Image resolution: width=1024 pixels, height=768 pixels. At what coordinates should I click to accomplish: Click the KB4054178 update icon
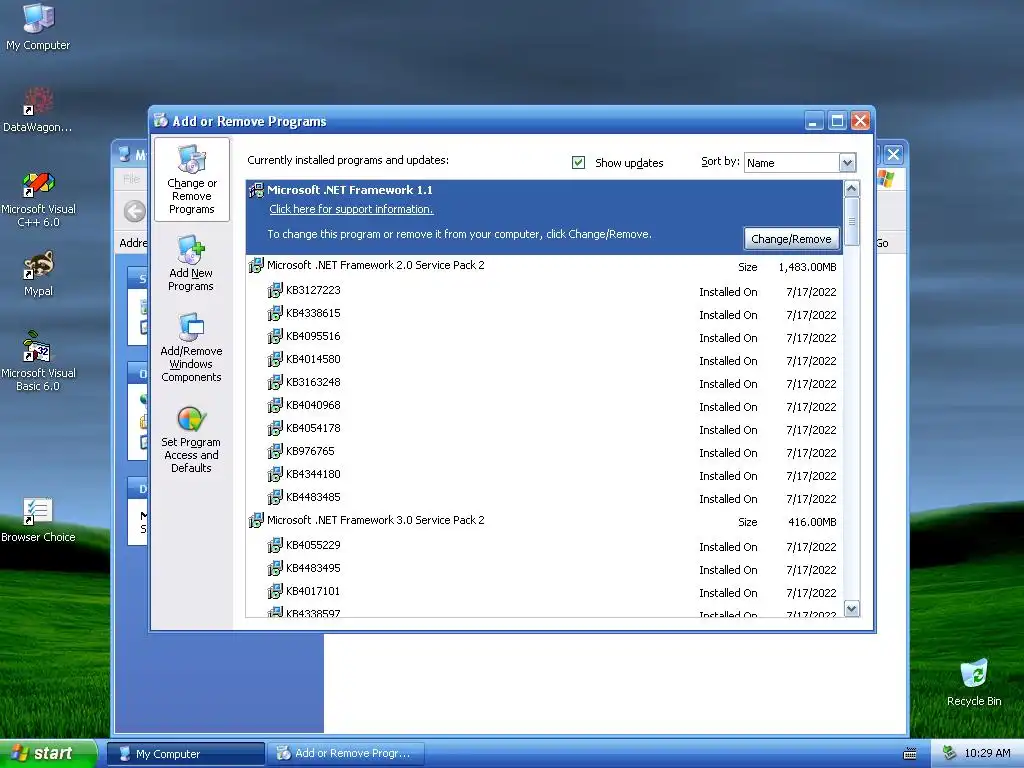275,428
